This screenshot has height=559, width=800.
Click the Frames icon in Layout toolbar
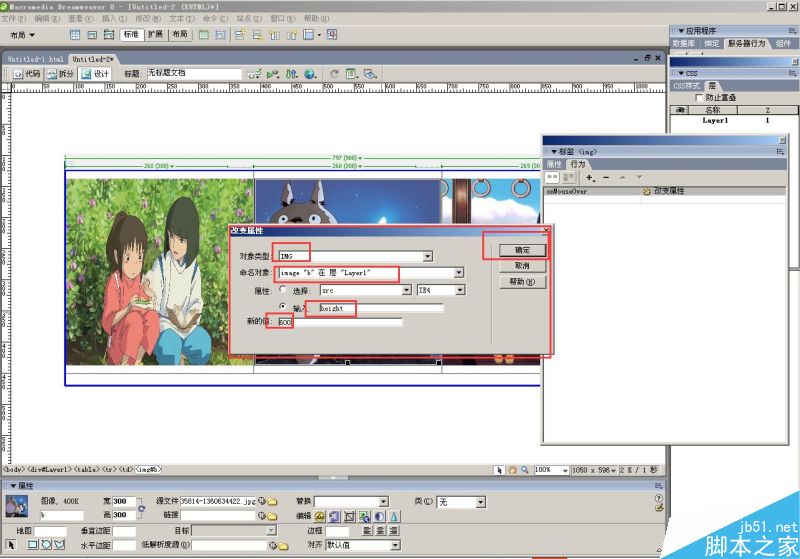tap(309, 35)
